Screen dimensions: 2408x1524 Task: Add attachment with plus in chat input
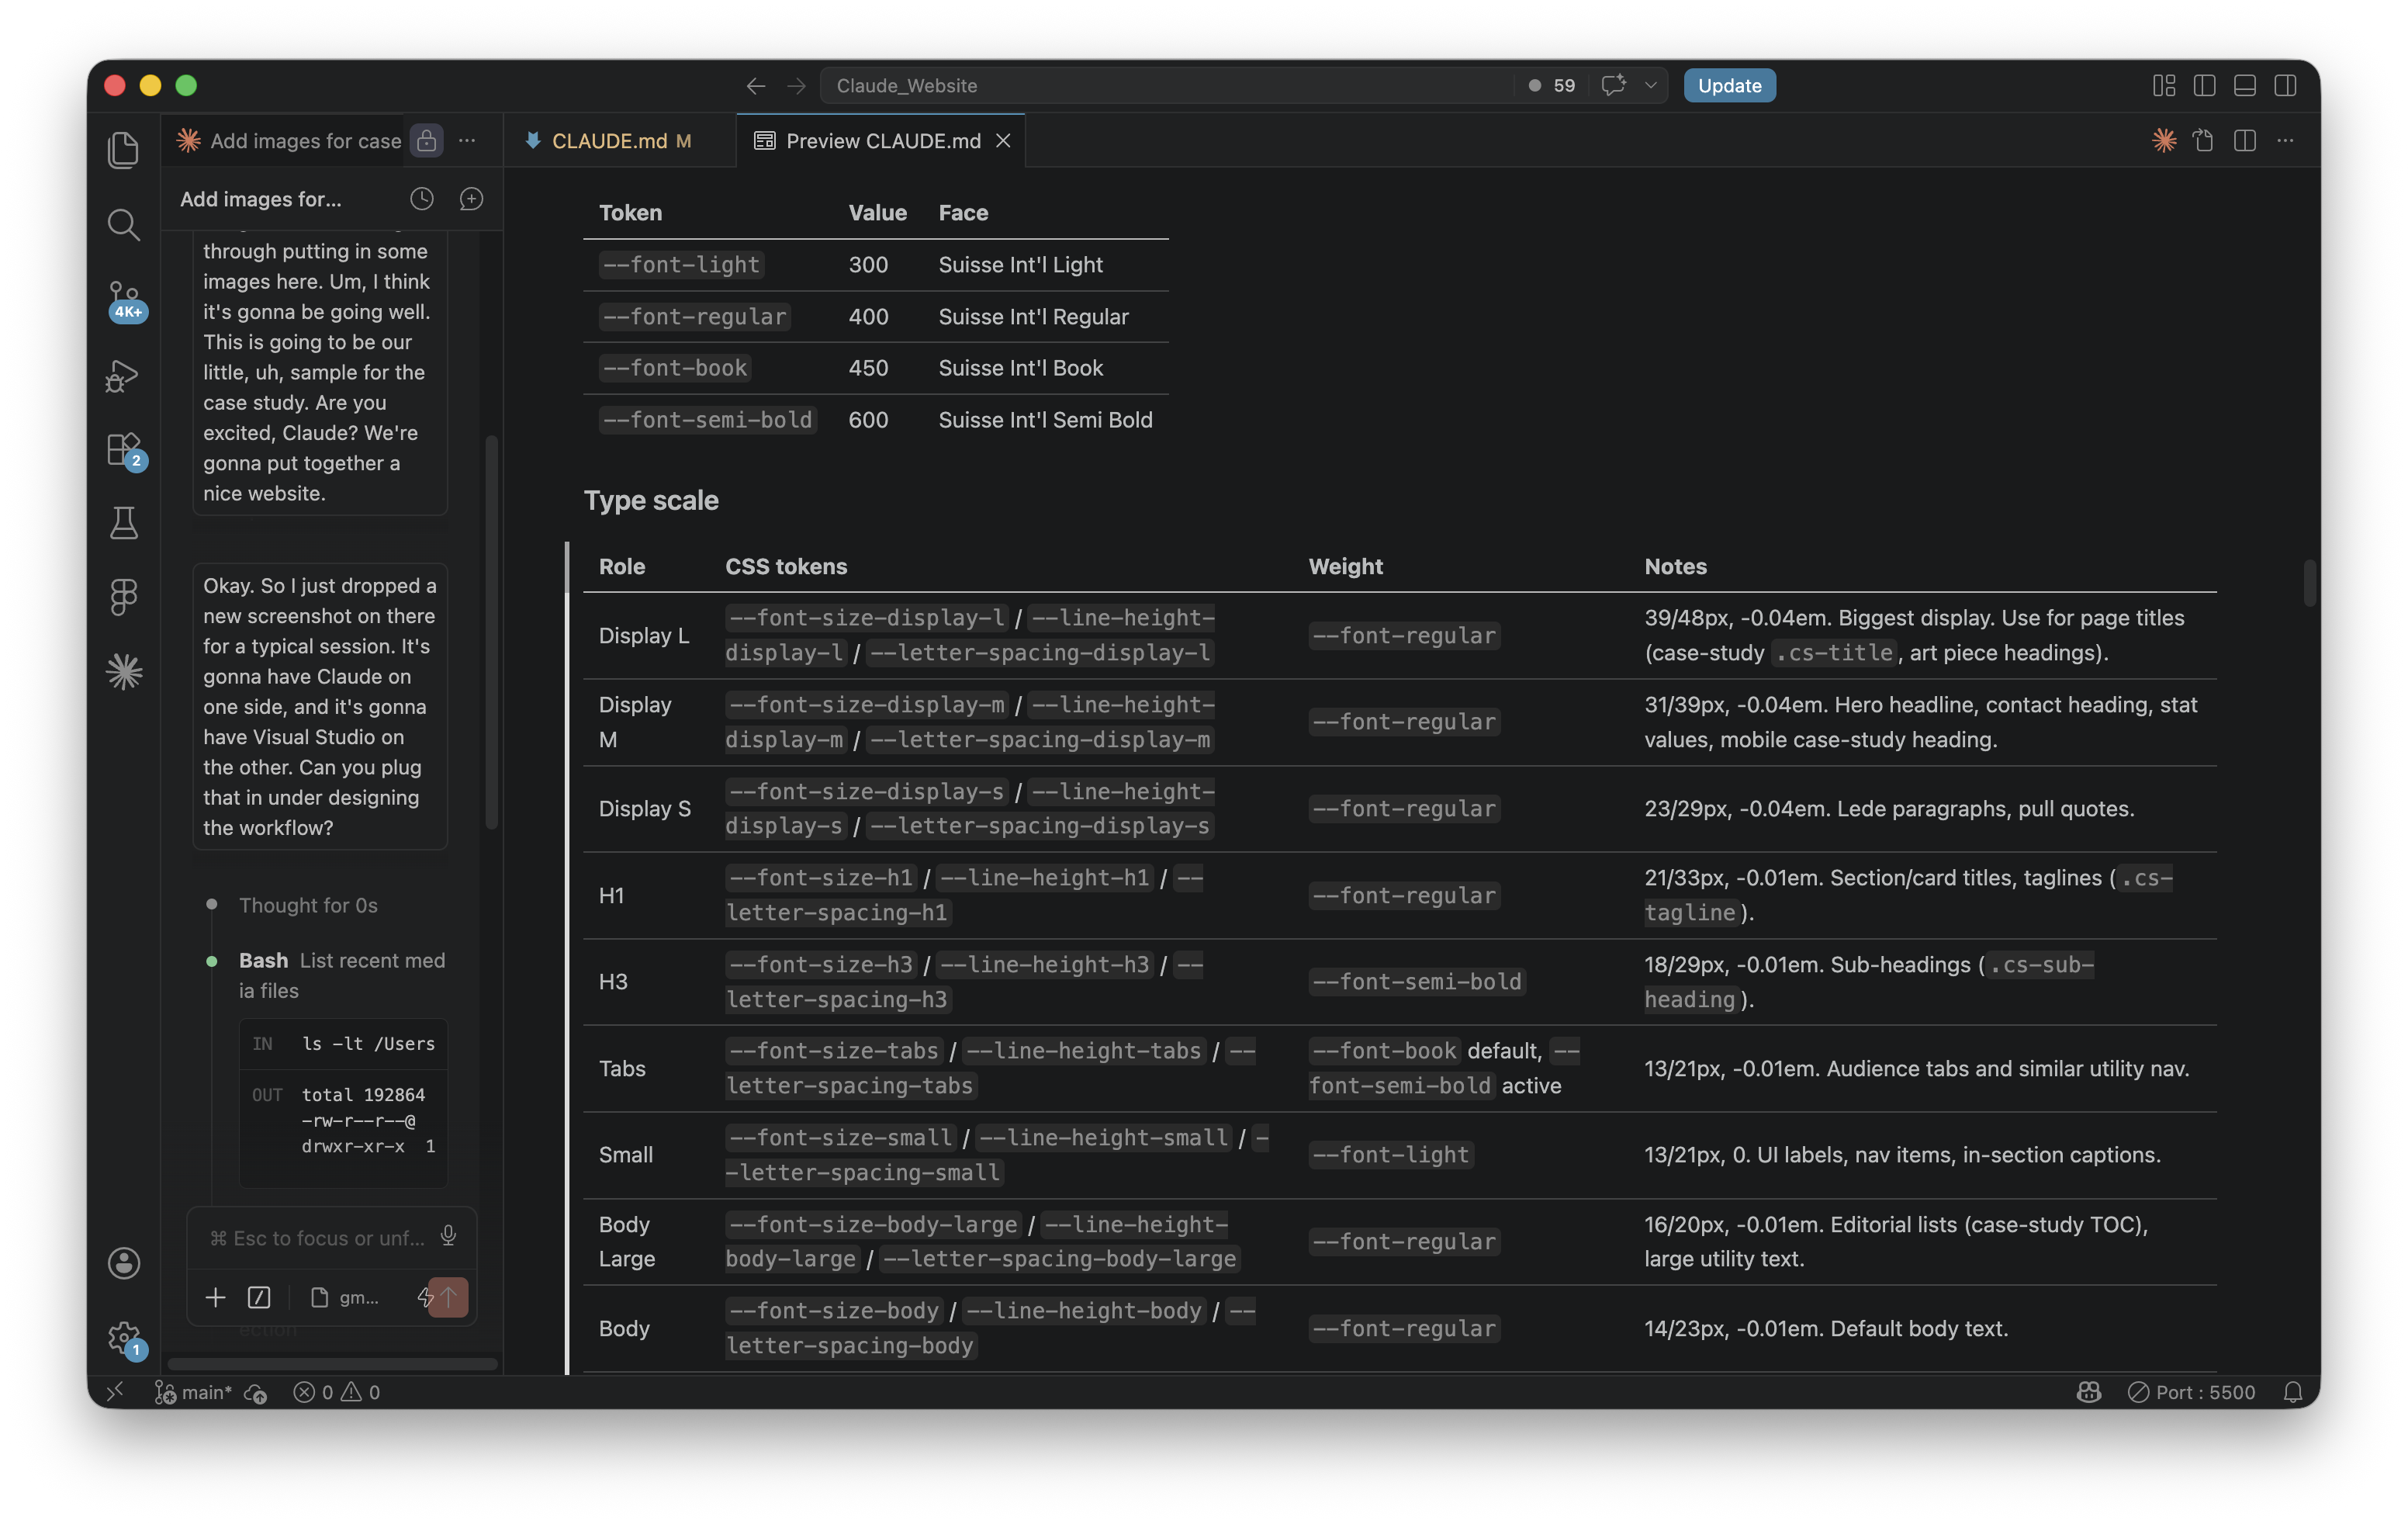[x=215, y=1297]
